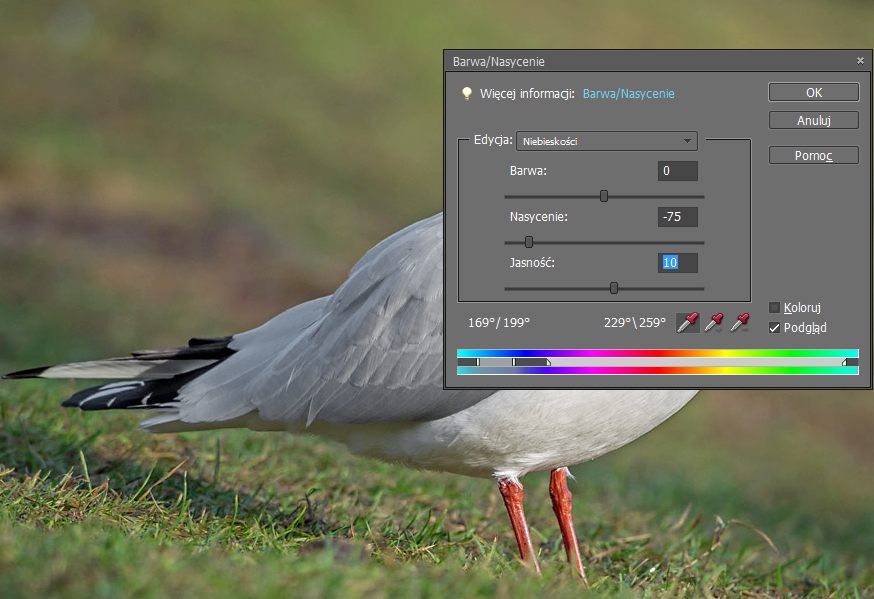
Task: Click the Barwa slider handle
Action: pyautogui.click(x=604, y=196)
